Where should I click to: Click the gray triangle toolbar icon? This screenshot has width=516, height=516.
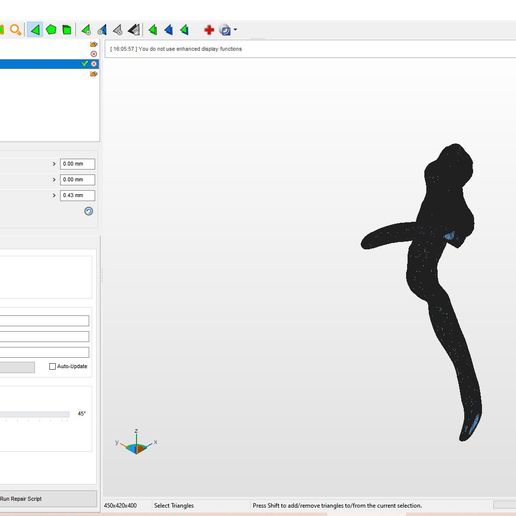[118, 30]
